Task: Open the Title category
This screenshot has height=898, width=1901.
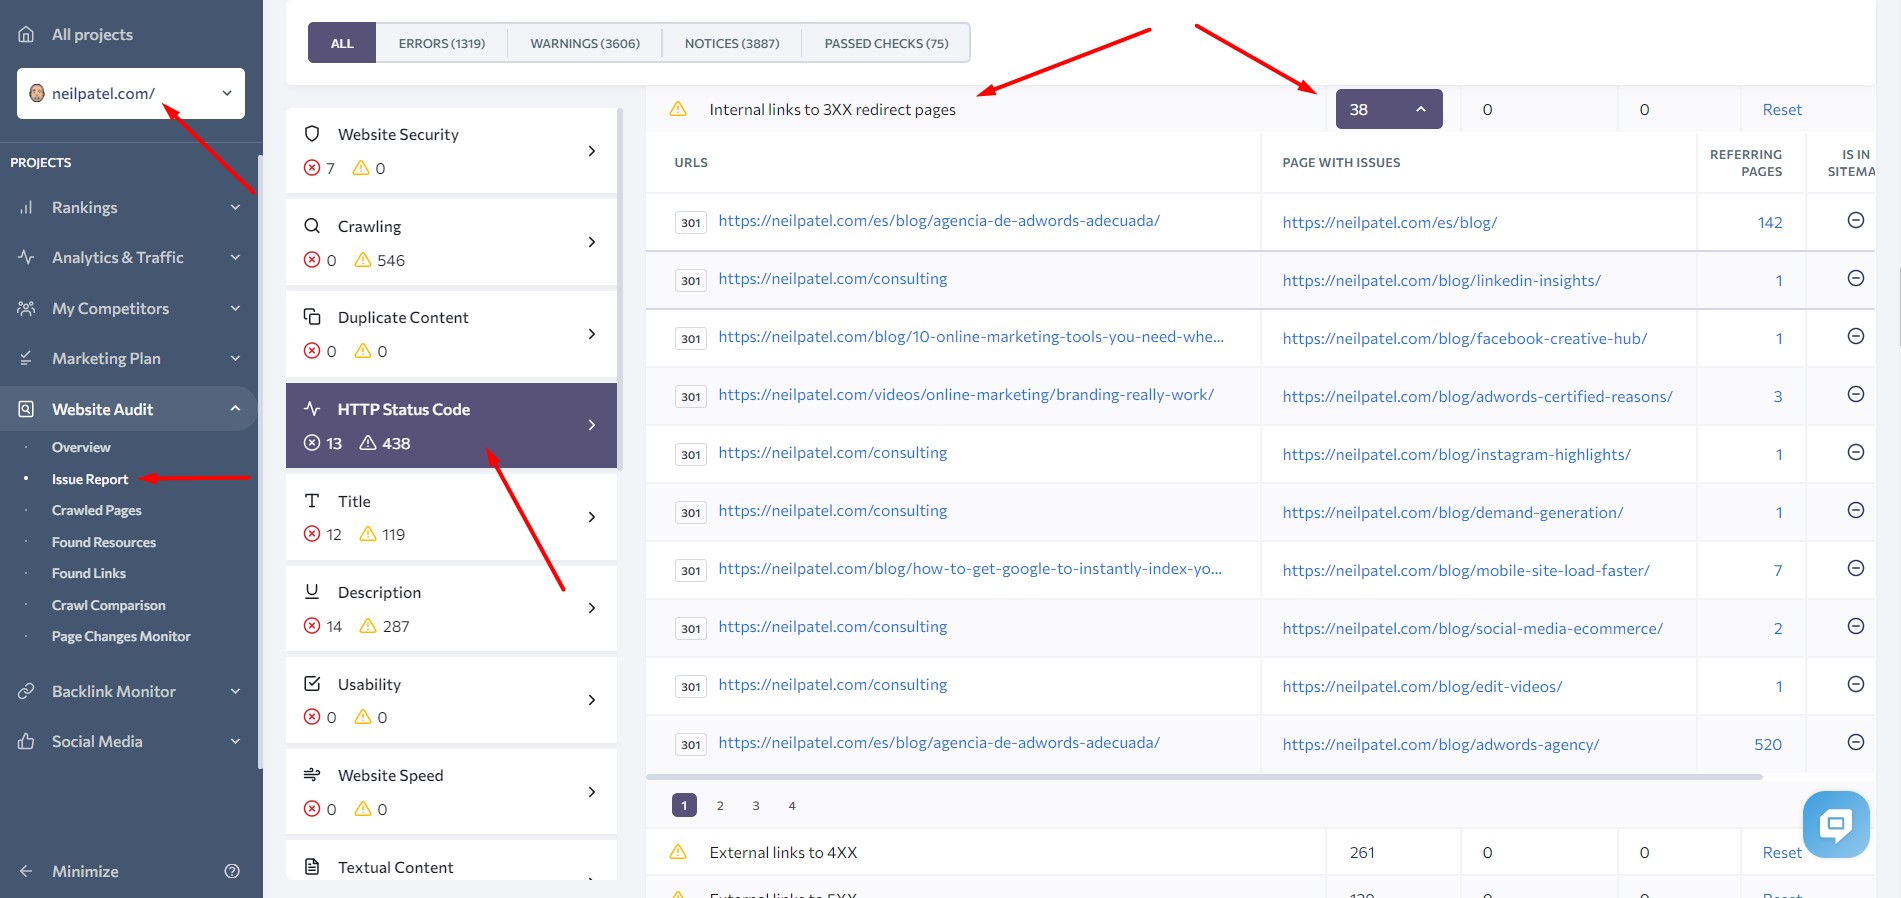Action: point(451,517)
